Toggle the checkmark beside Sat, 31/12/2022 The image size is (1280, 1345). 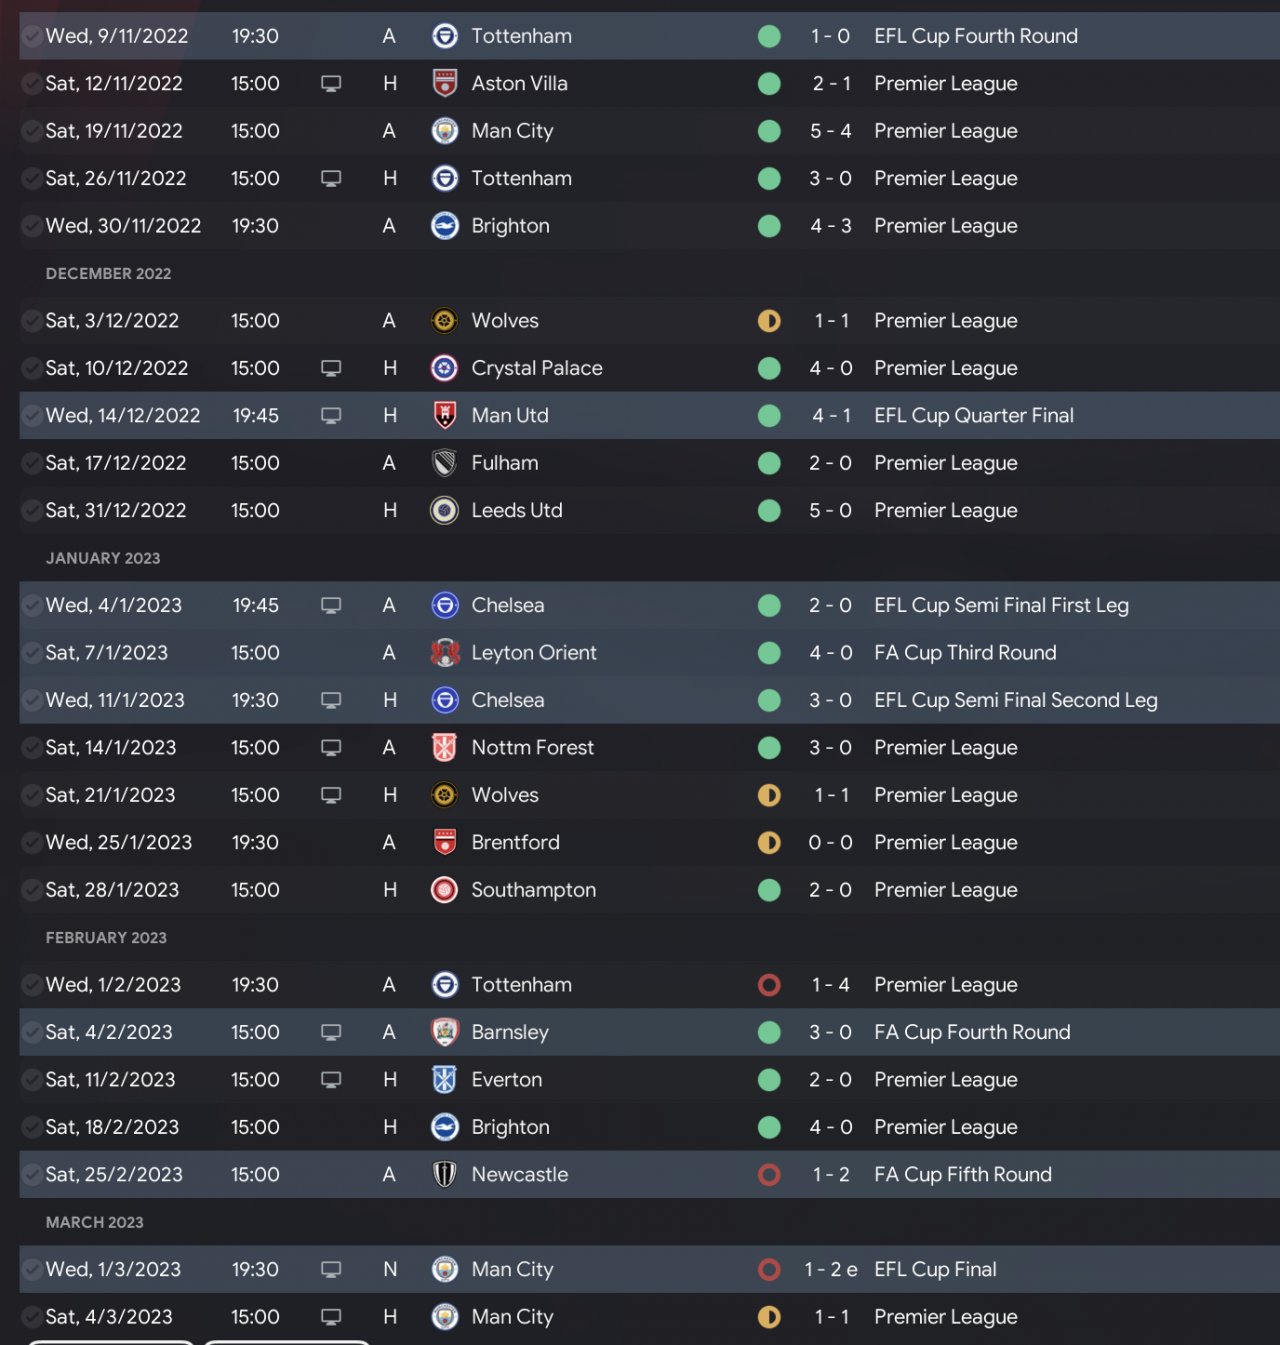[x=31, y=510]
